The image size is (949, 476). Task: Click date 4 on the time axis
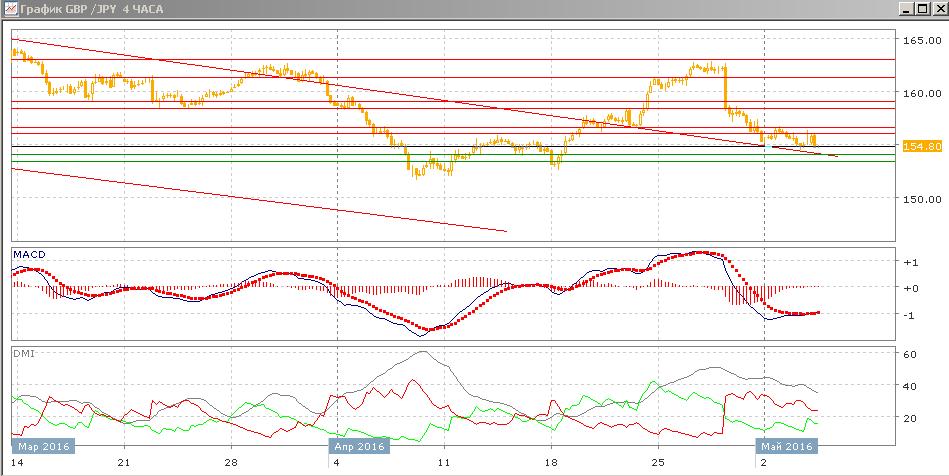(337, 463)
